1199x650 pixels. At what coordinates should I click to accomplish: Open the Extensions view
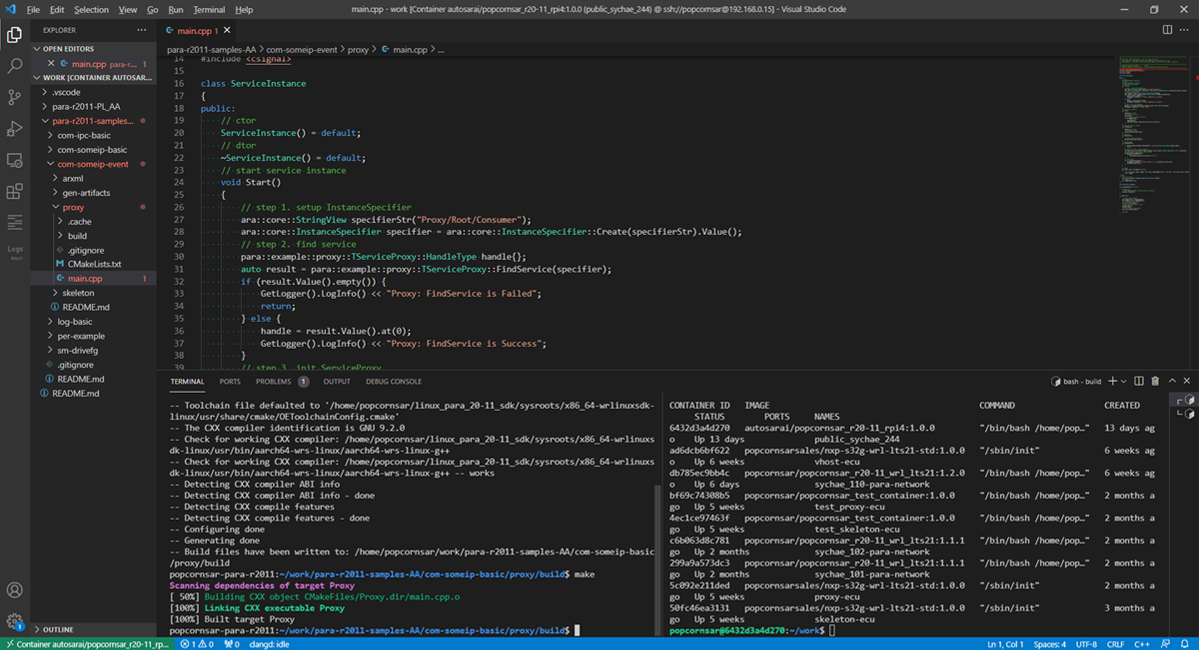[x=15, y=191]
